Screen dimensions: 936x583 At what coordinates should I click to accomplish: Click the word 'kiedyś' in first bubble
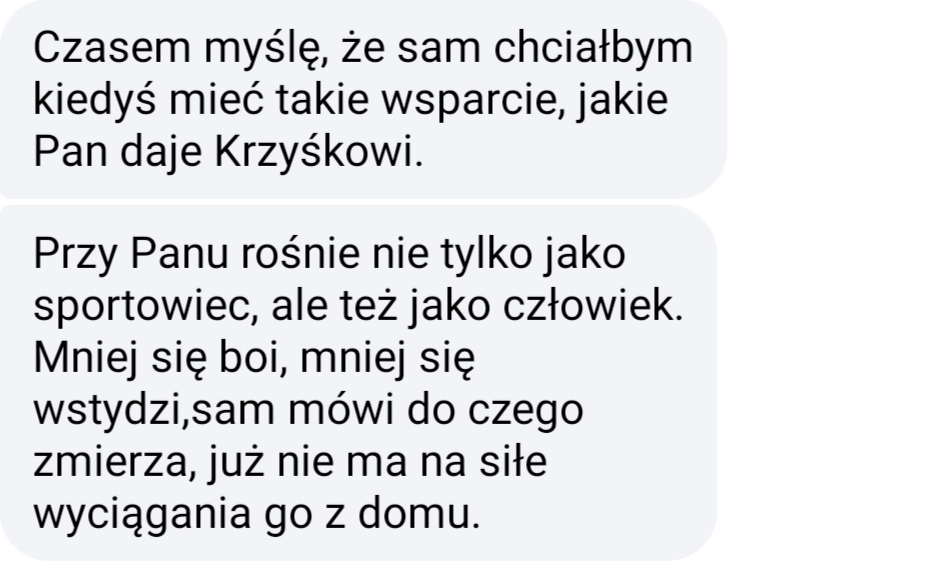point(94,100)
